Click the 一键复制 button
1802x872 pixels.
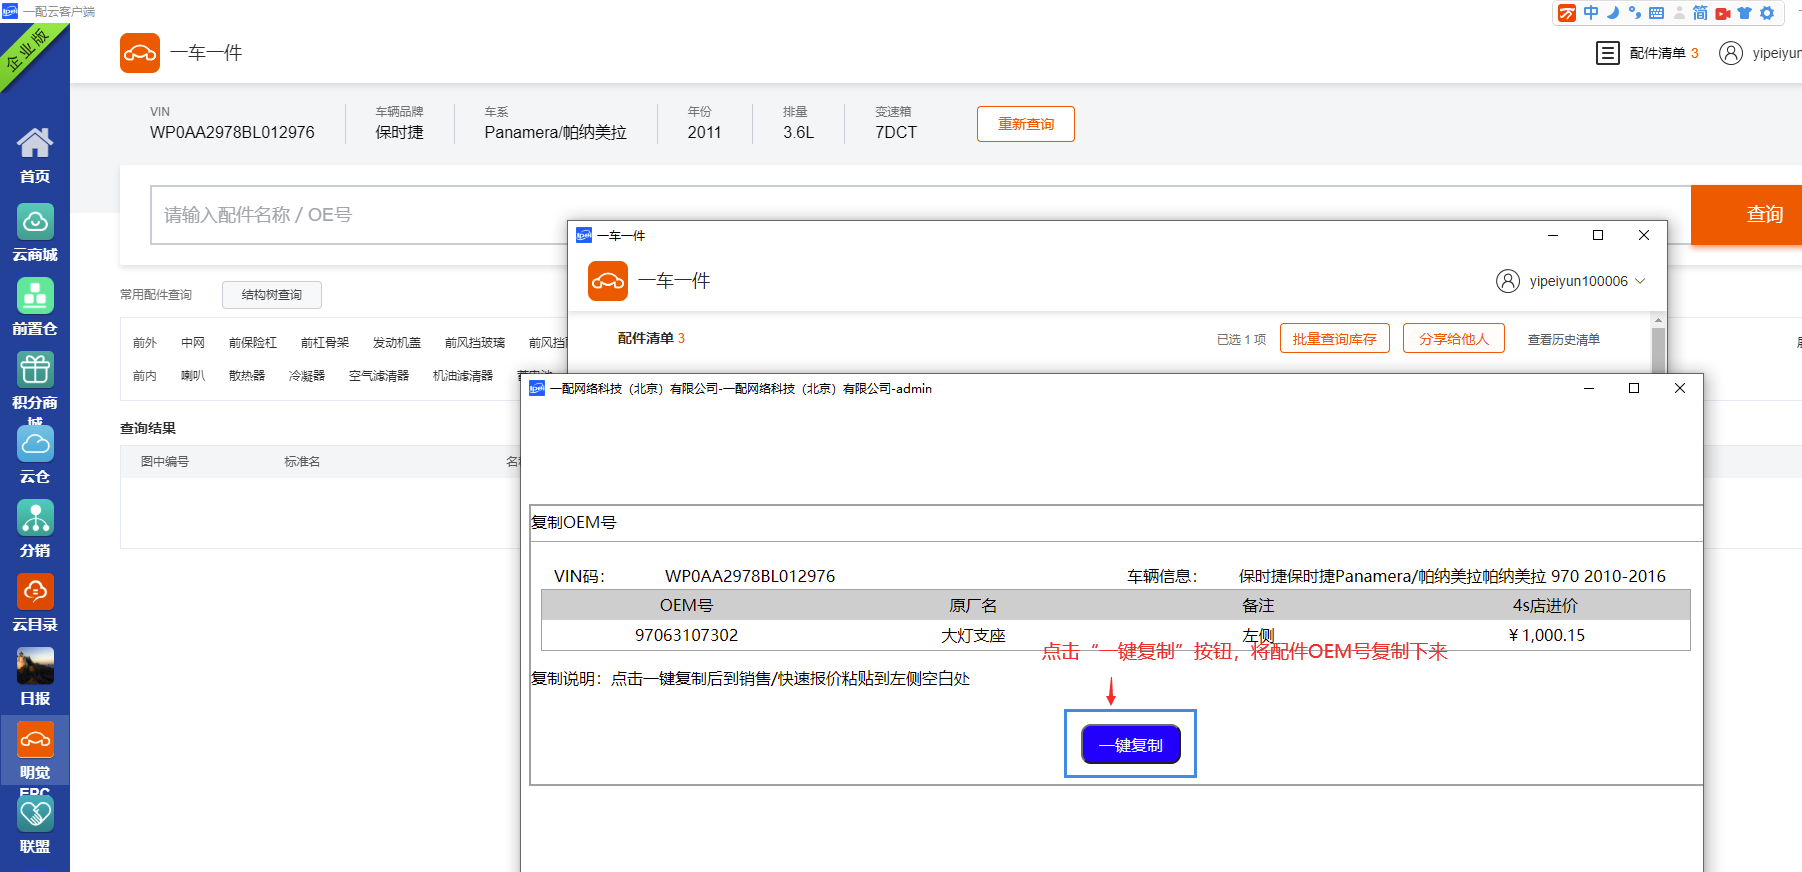tap(1131, 745)
